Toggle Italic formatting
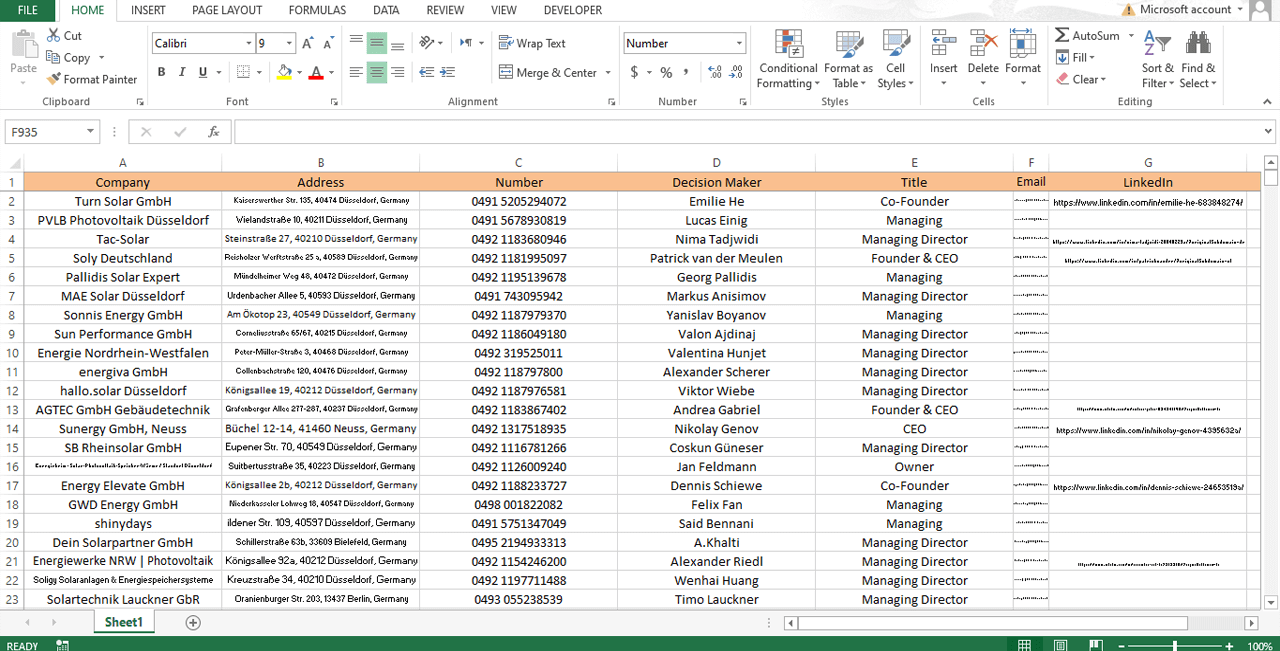The image size is (1280, 651). [182, 72]
